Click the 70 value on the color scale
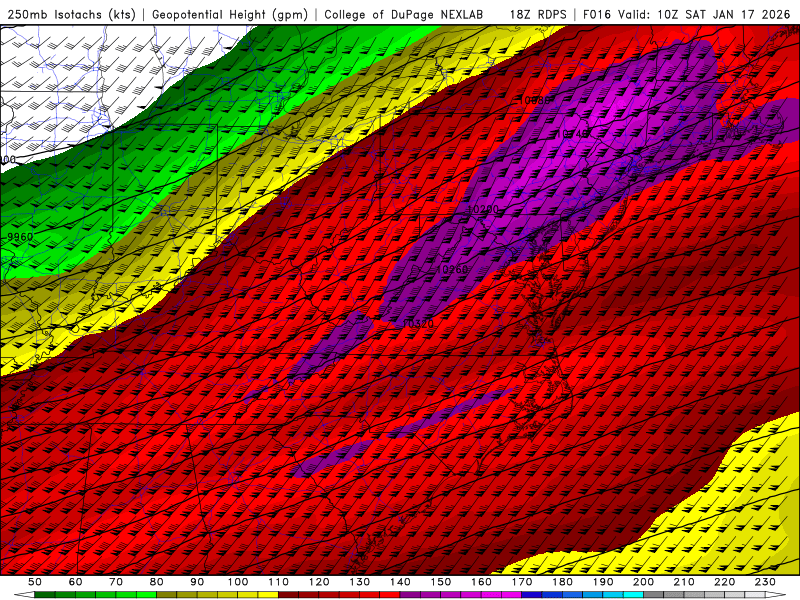This screenshot has width=800, height=600. 116,582
